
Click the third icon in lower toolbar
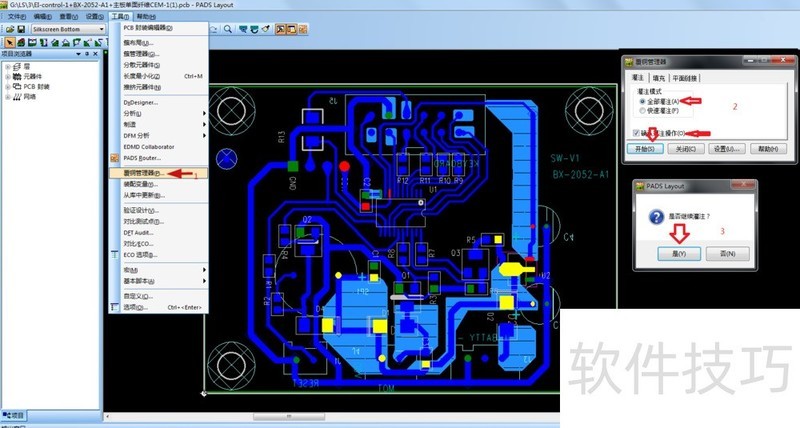pos(32,43)
